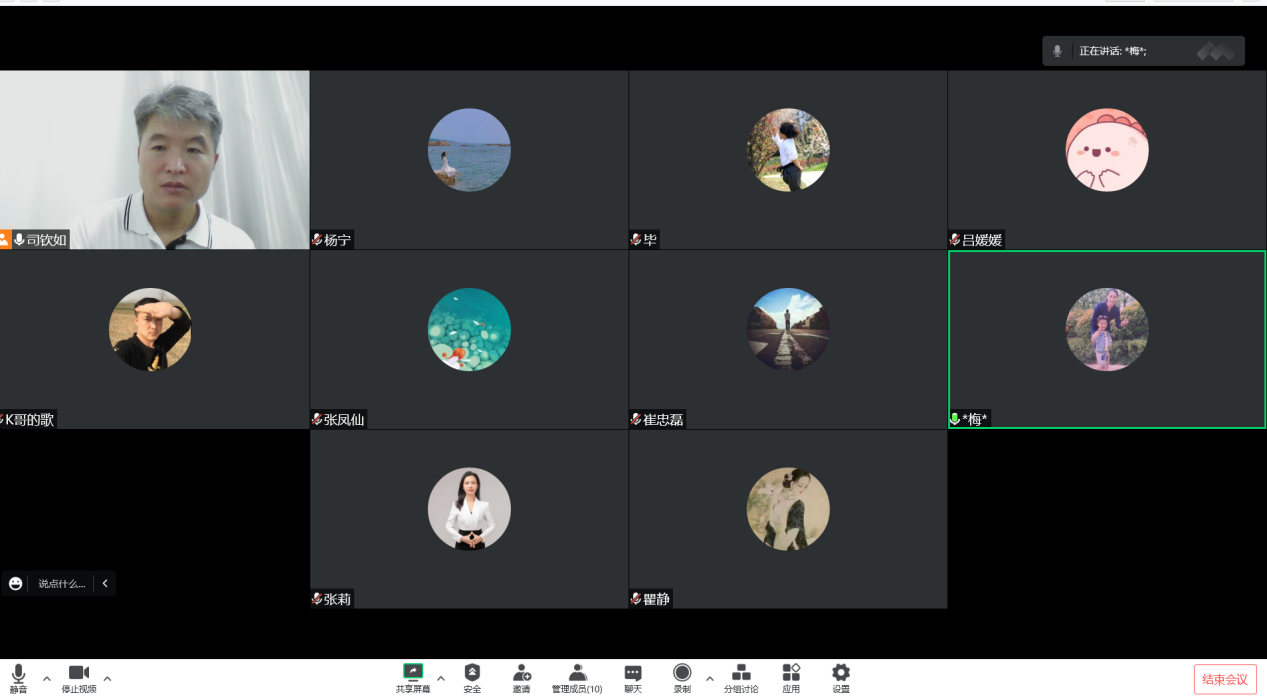
Task: Click the end meeting (结束会议) button
Action: tap(1225, 680)
